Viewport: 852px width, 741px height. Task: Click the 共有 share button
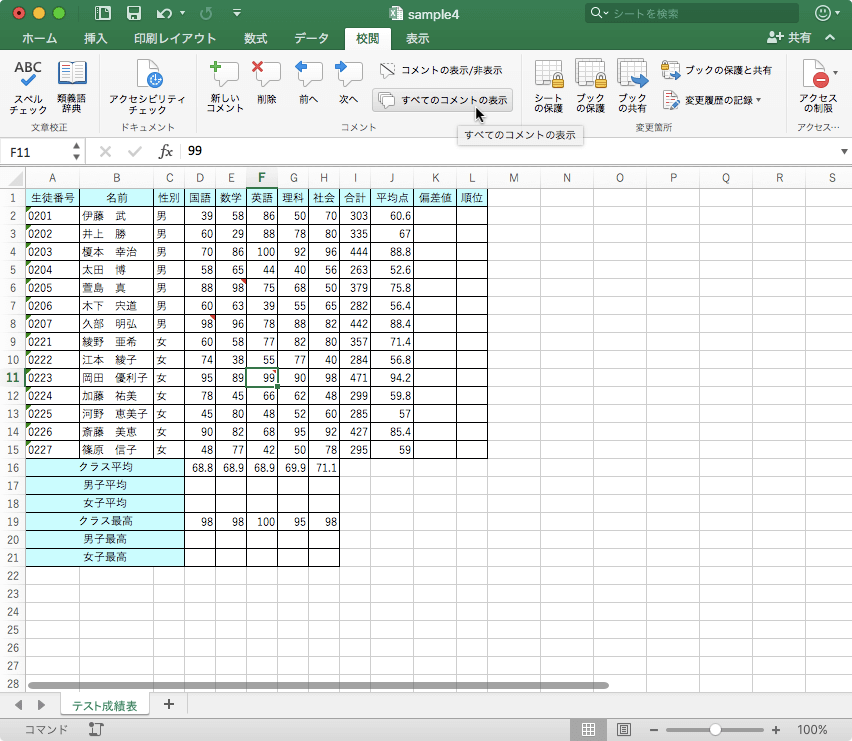point(789,37)
